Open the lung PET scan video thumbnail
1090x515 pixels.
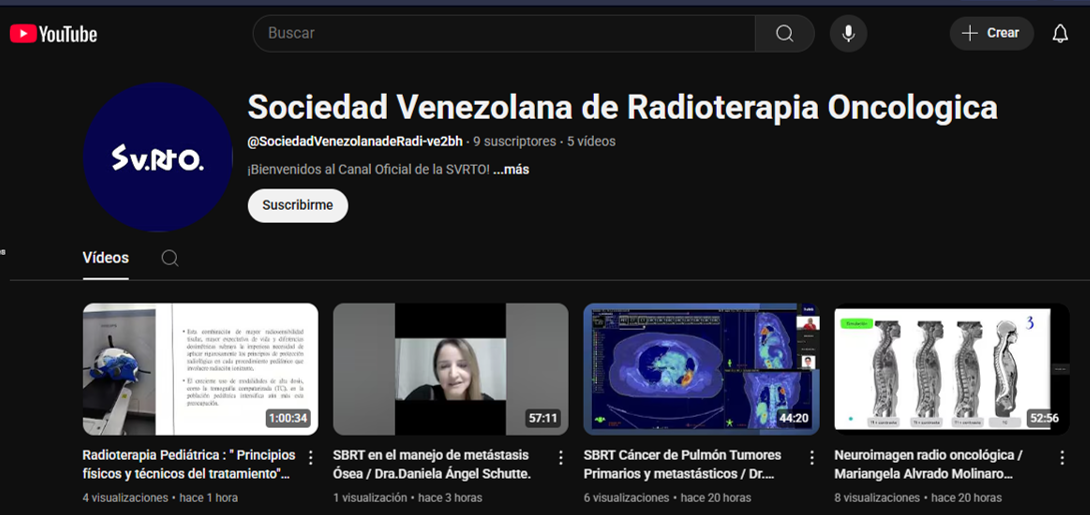(701, 369)
